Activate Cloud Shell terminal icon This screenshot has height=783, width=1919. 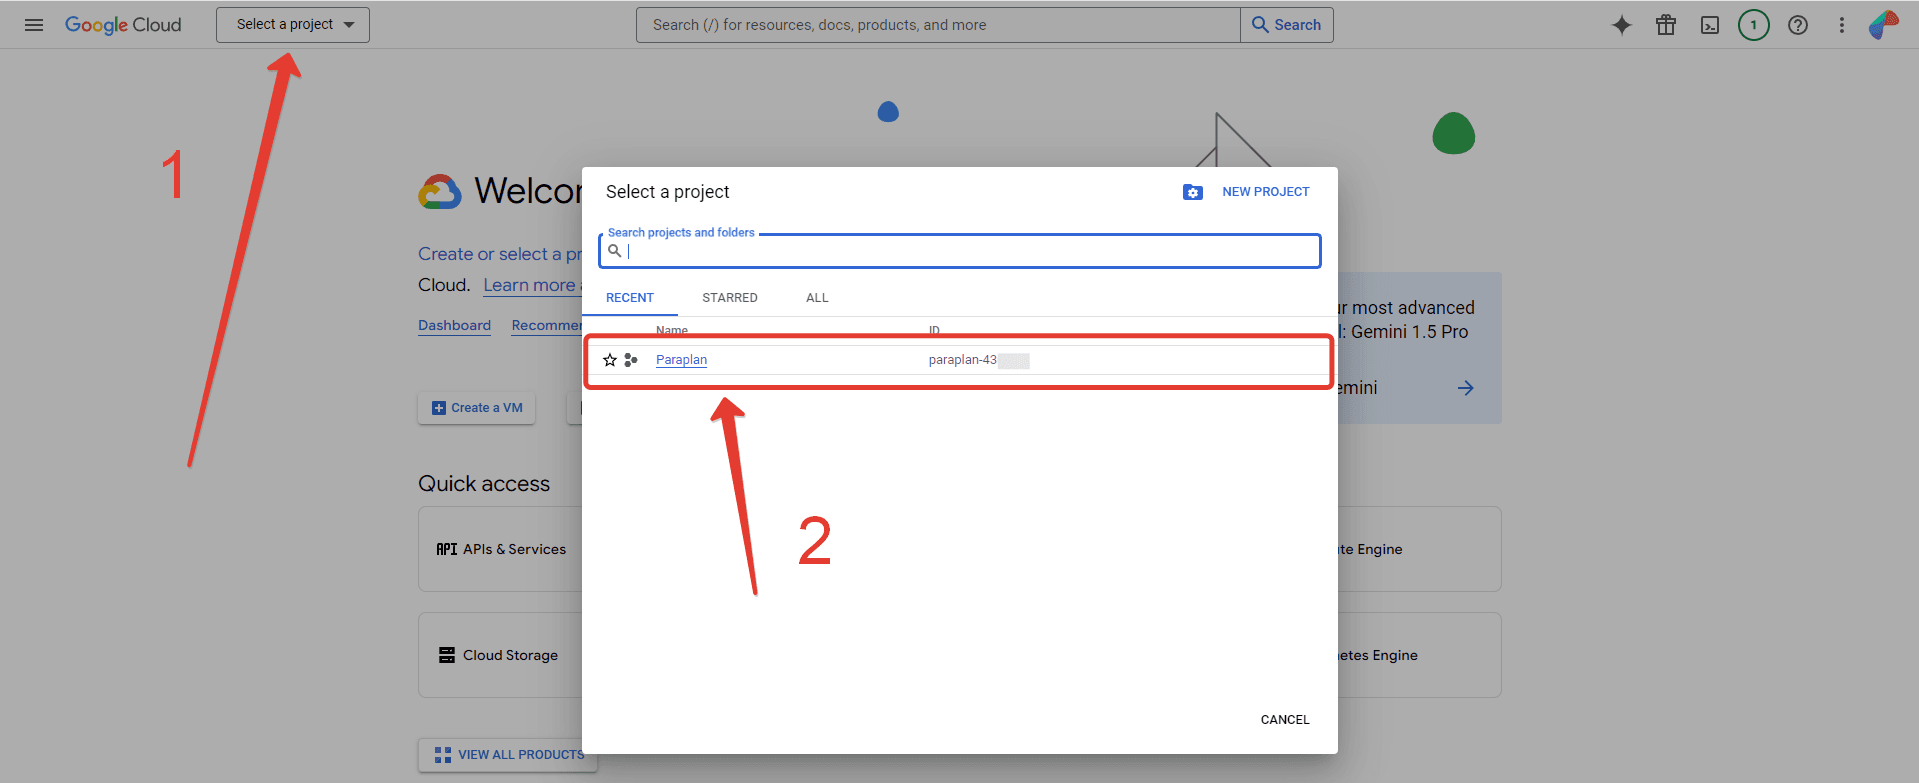(1709, 25)
